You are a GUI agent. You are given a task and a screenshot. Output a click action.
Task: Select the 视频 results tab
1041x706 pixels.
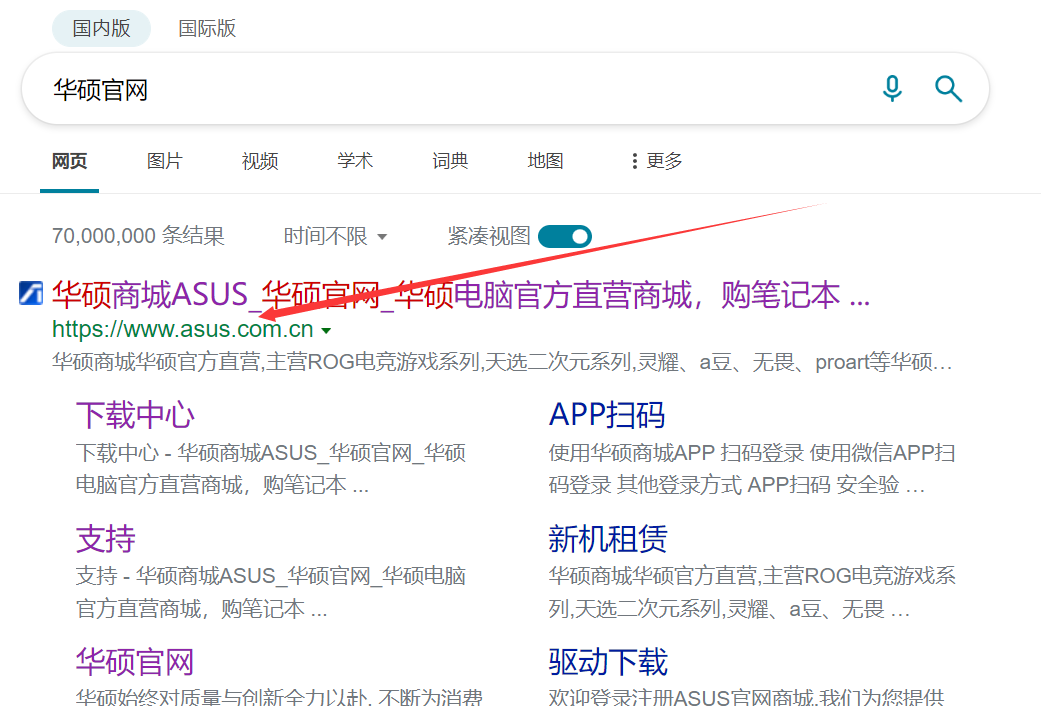pos(260,161)
